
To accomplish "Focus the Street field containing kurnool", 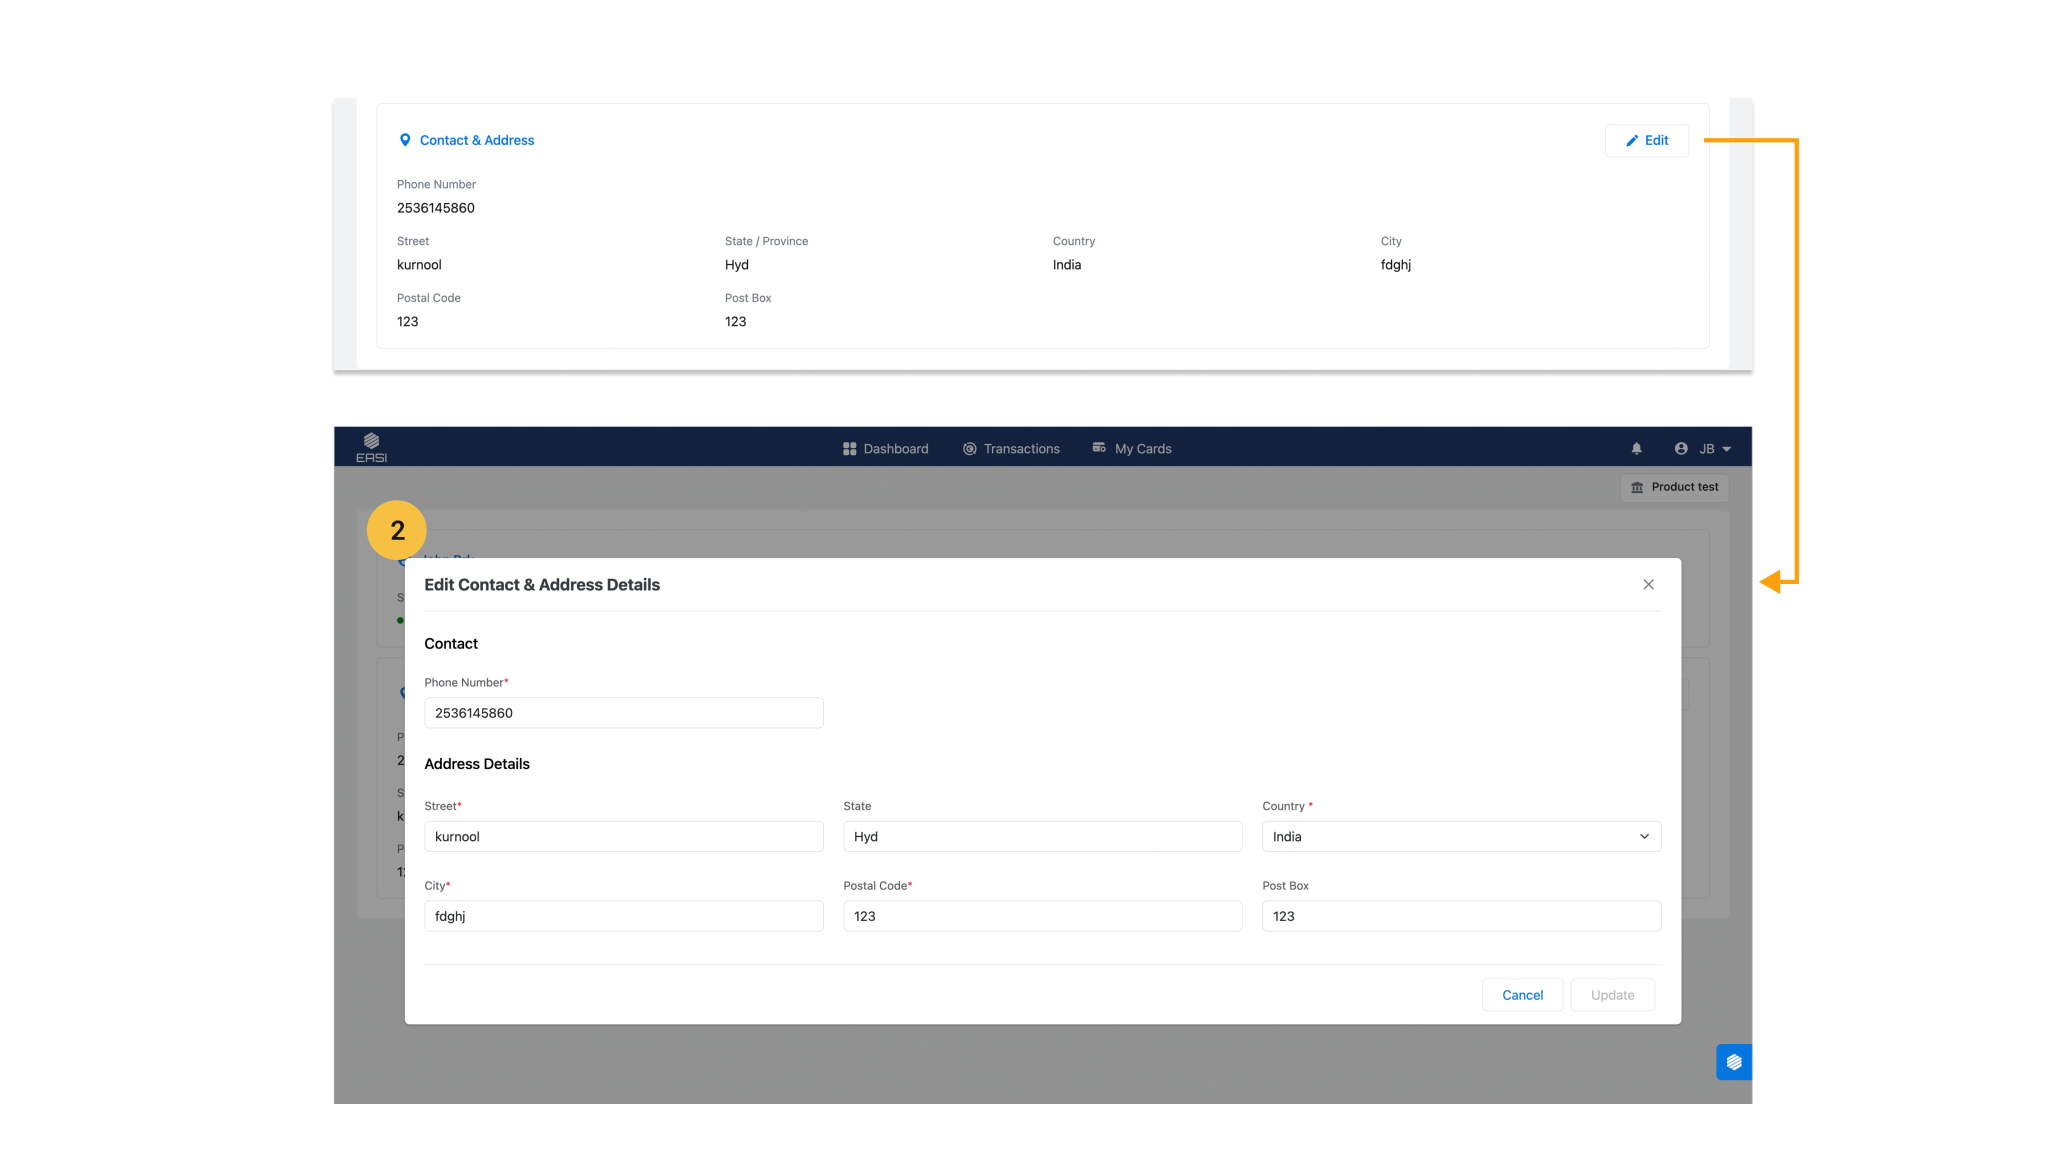I will pos(623,837).
